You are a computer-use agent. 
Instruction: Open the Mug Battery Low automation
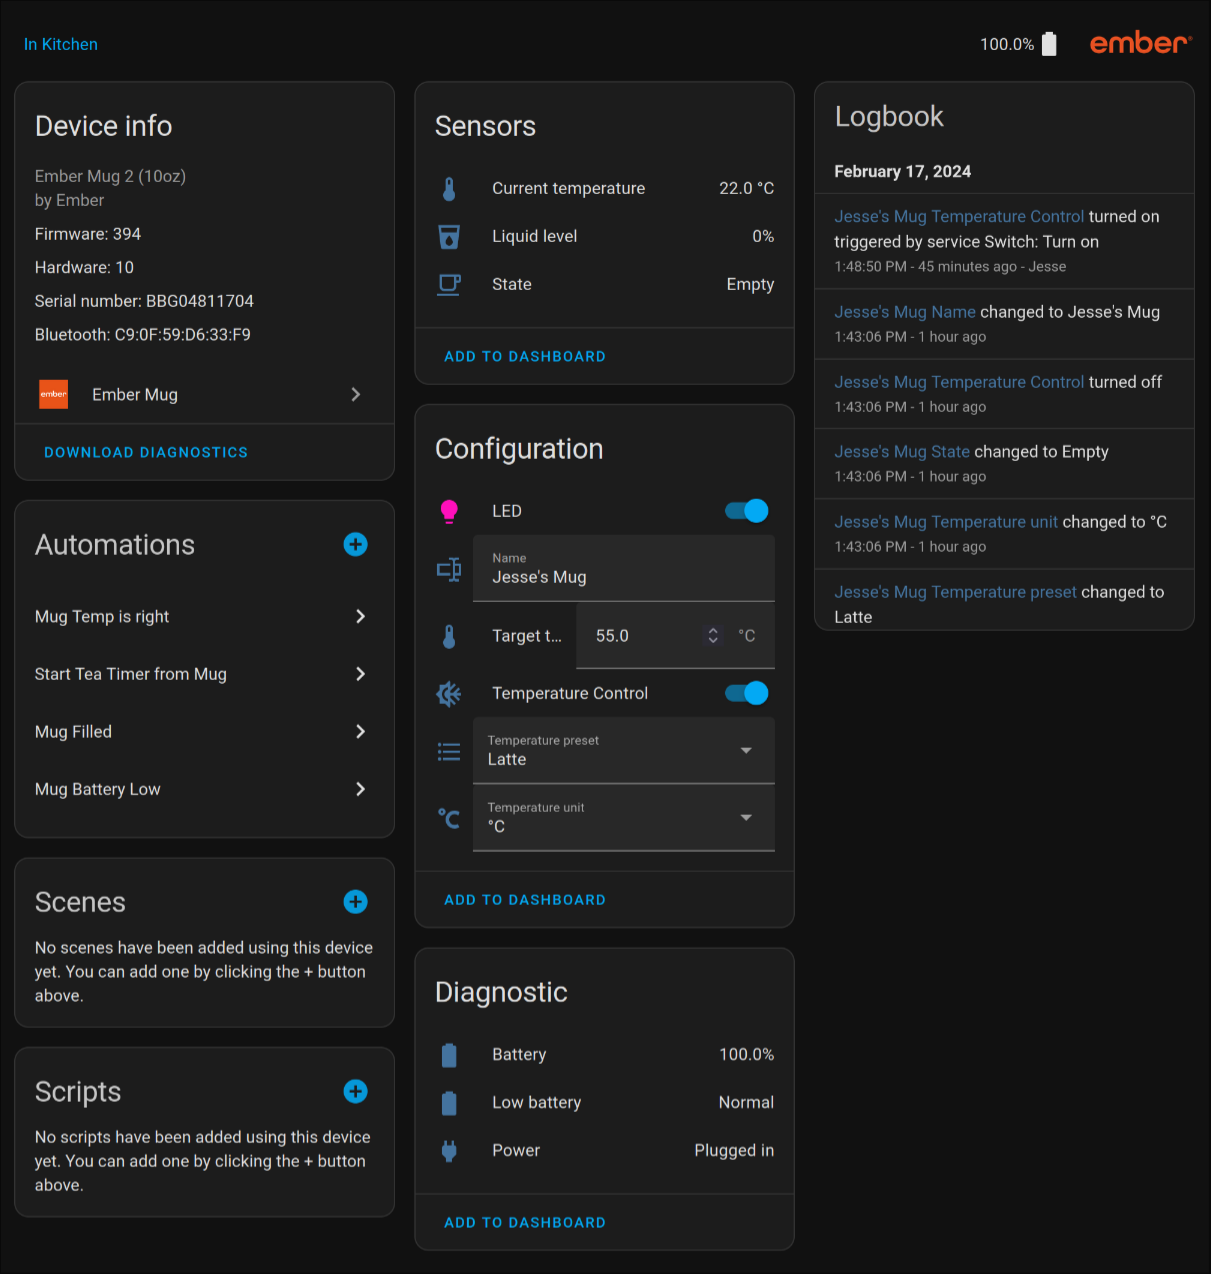204,789
